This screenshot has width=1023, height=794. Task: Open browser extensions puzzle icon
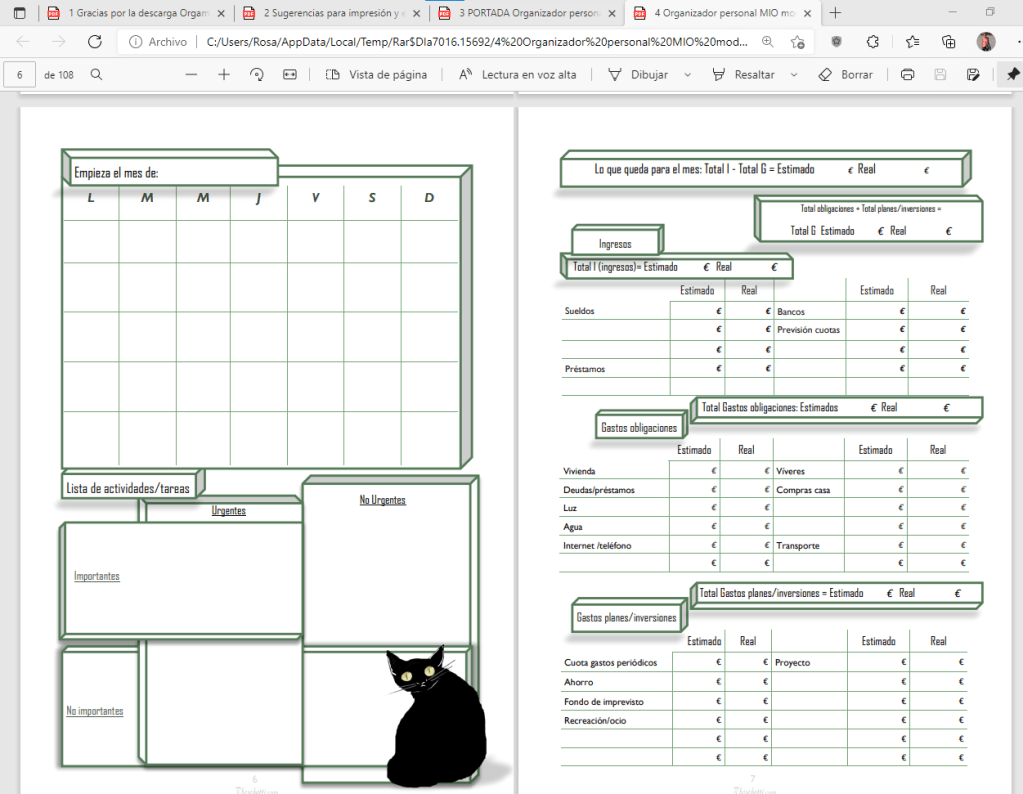click(873, 42)
